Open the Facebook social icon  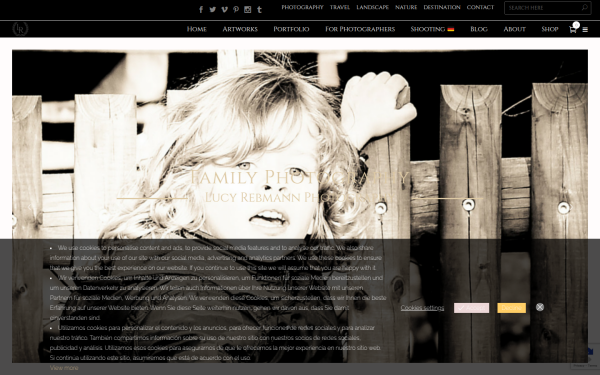[201, 9]
